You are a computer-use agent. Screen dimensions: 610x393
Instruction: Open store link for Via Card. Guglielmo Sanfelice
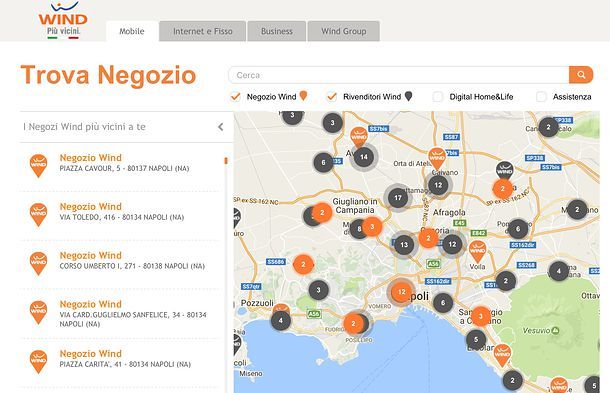point(91,304)
